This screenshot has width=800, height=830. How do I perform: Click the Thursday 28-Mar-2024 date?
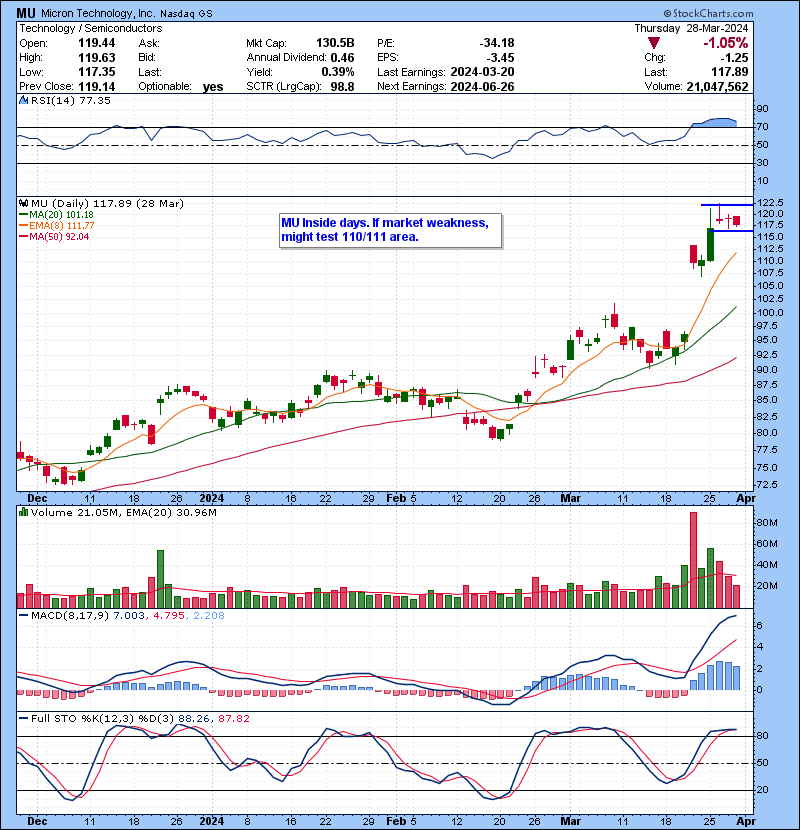click(691, 28)
